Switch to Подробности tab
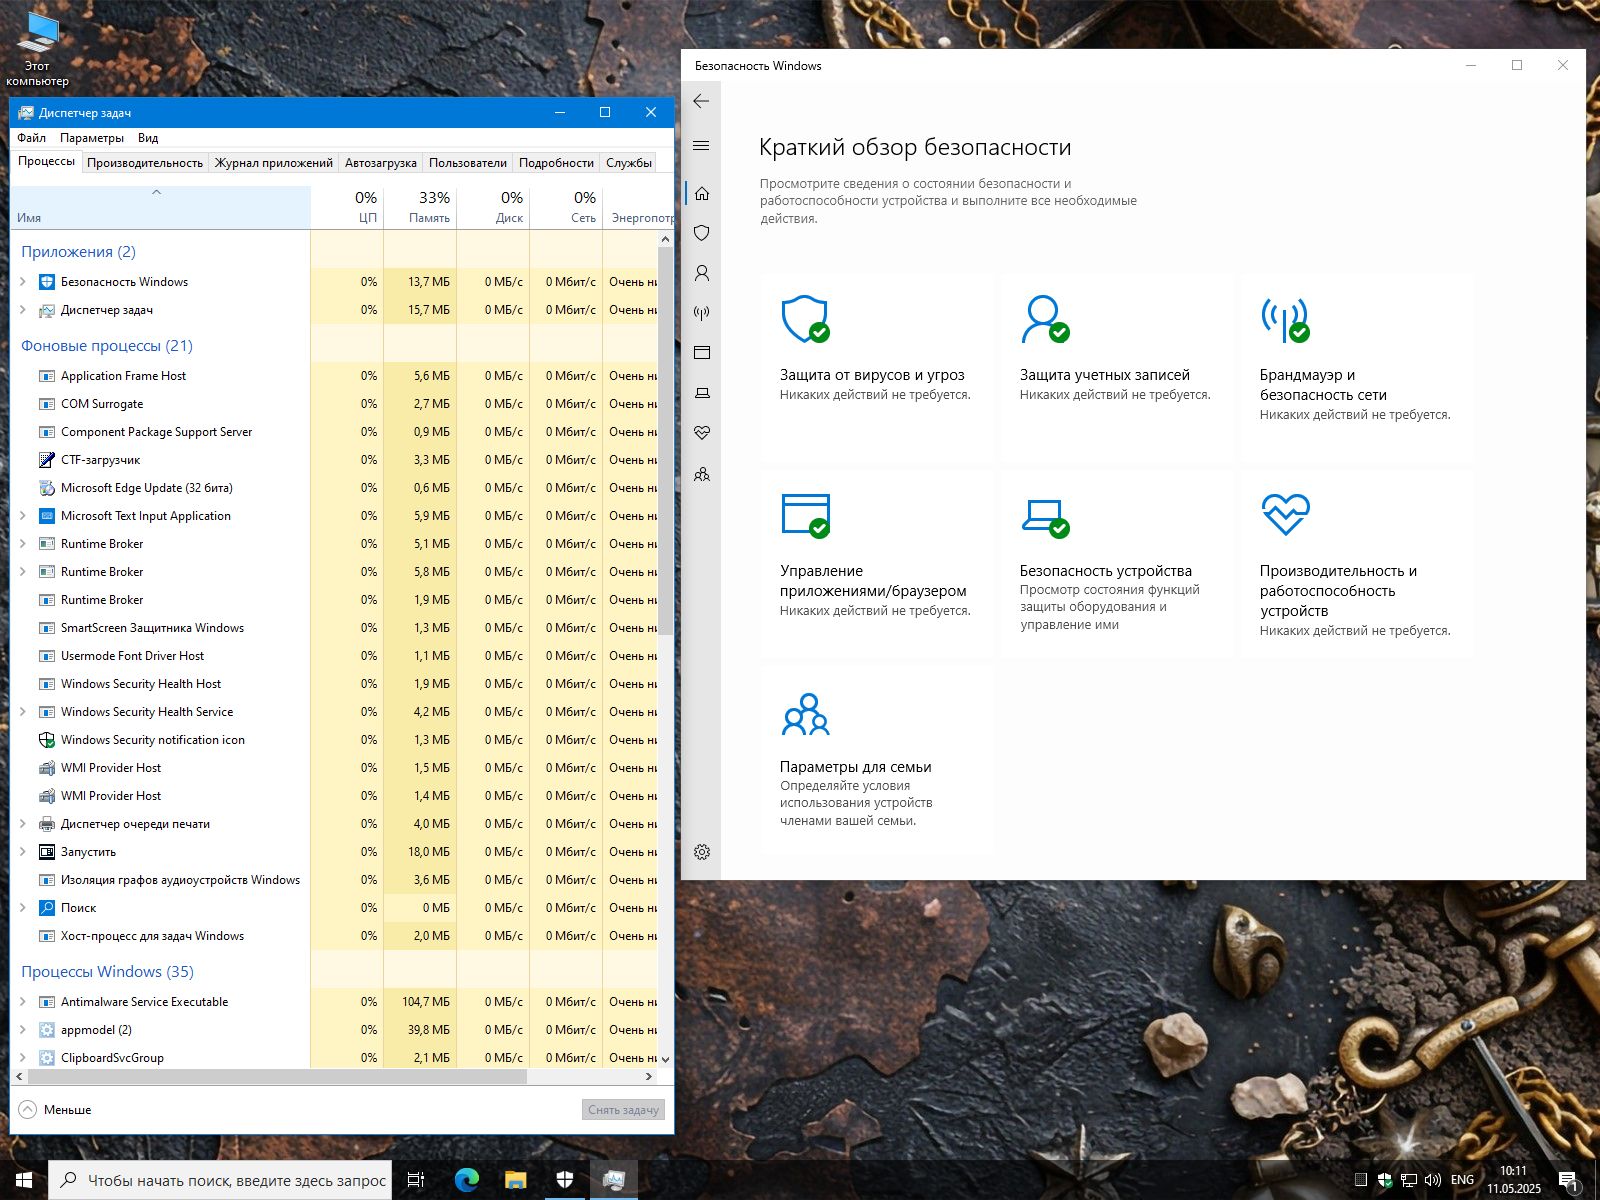This screenshot has width=1600, height=1200. click(556, 163)
